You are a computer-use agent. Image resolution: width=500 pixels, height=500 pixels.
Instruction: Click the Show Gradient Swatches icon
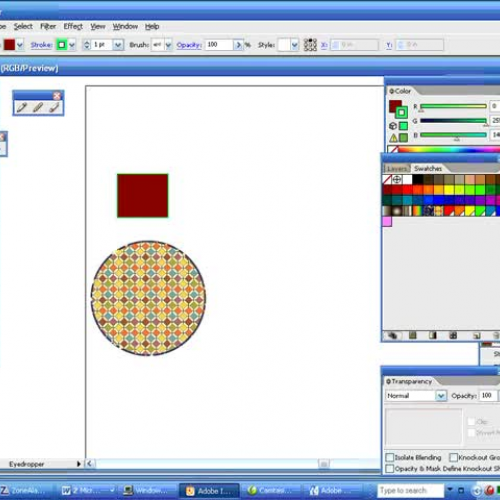pos(433,335)
